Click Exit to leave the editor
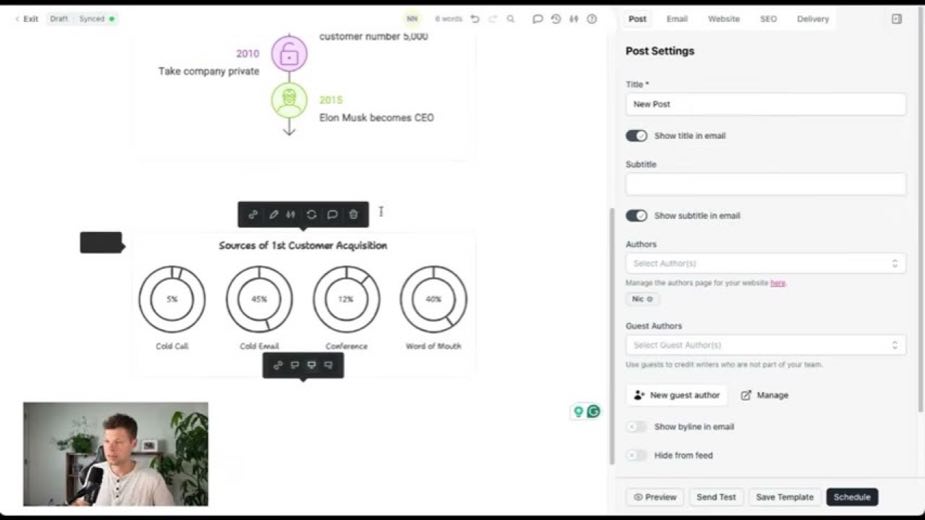 tap(27, 19)
